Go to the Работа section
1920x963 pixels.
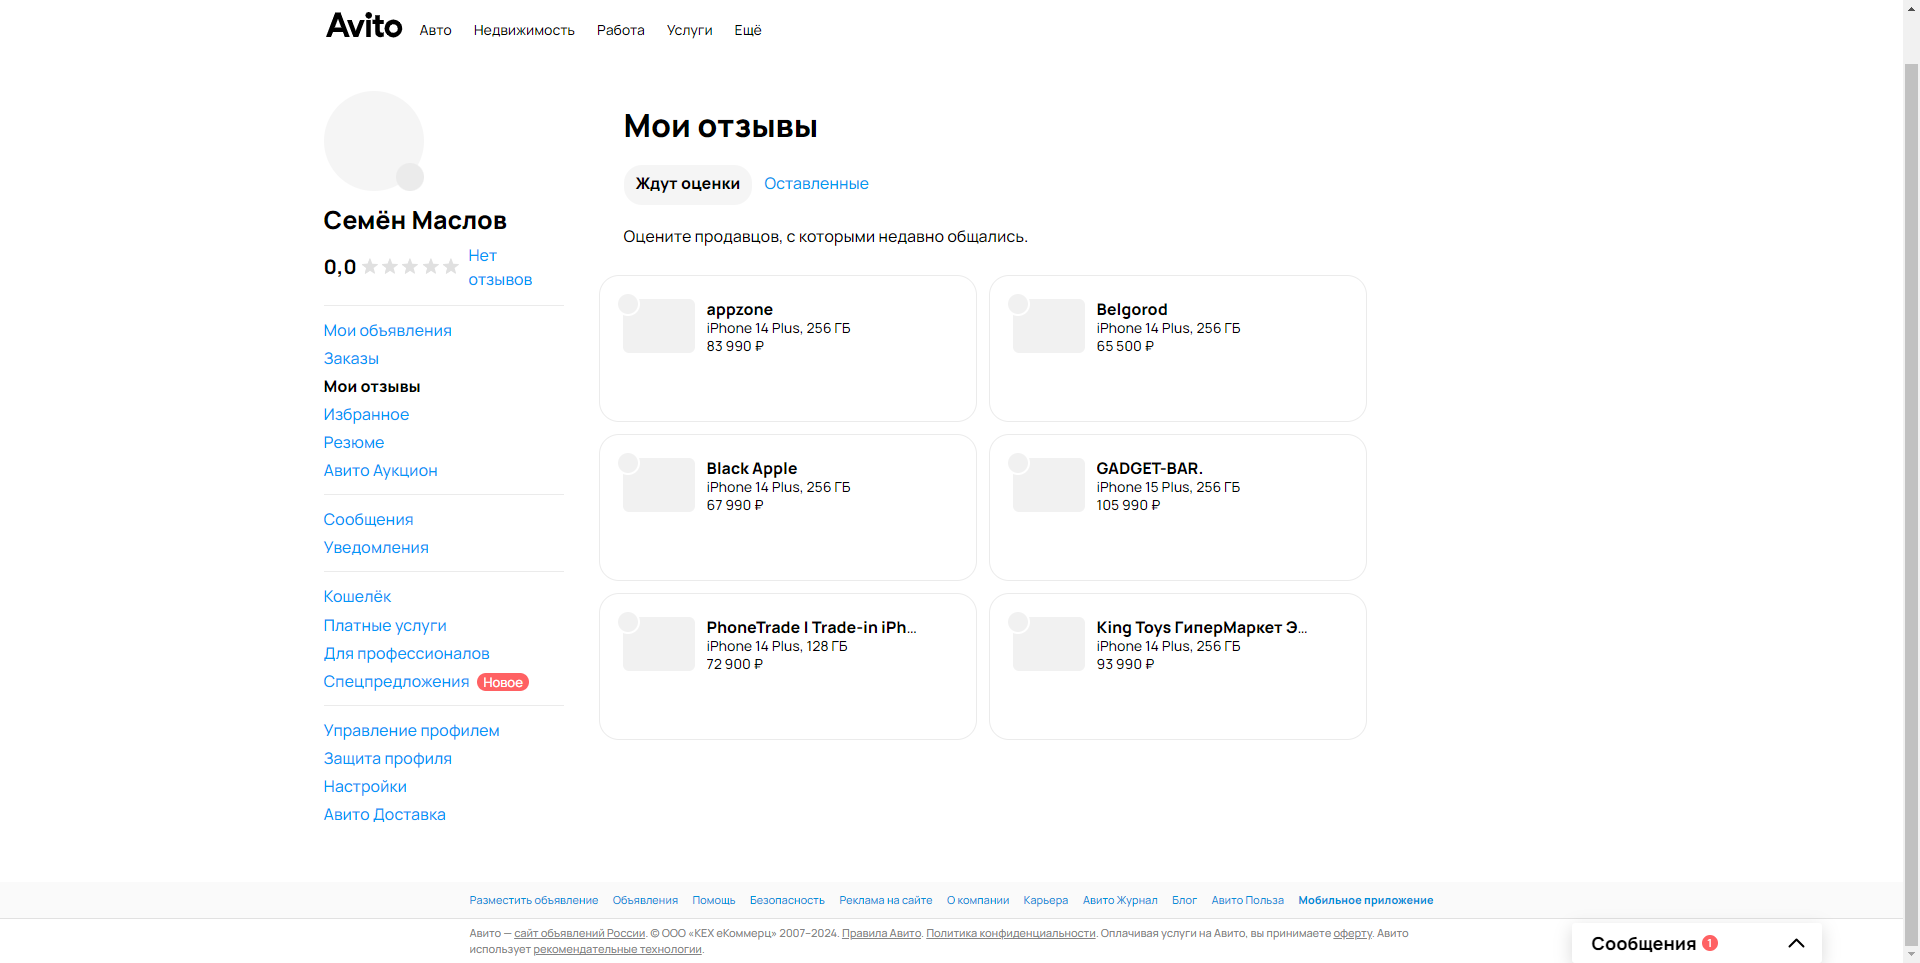point(621,30)
